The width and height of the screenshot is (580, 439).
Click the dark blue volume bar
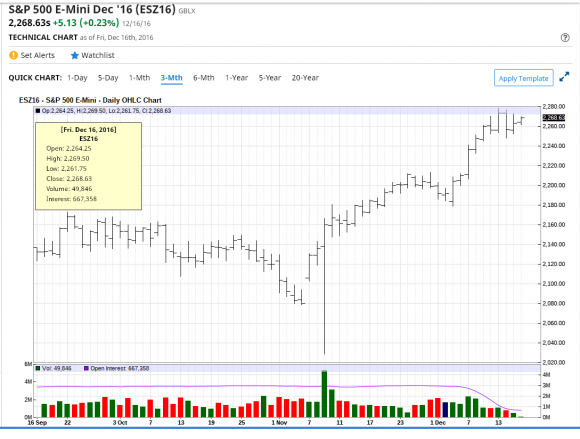445,410
